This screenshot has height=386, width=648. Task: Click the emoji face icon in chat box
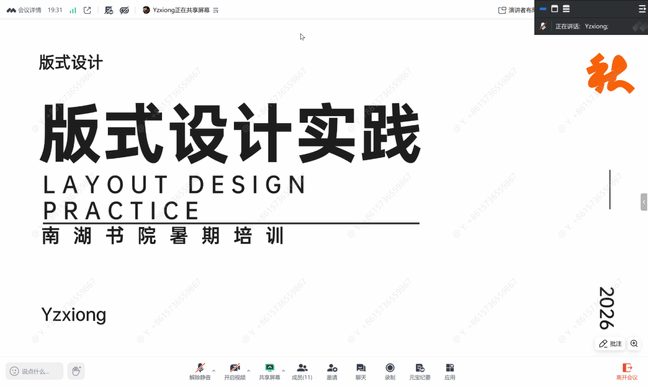pos(14,371)
